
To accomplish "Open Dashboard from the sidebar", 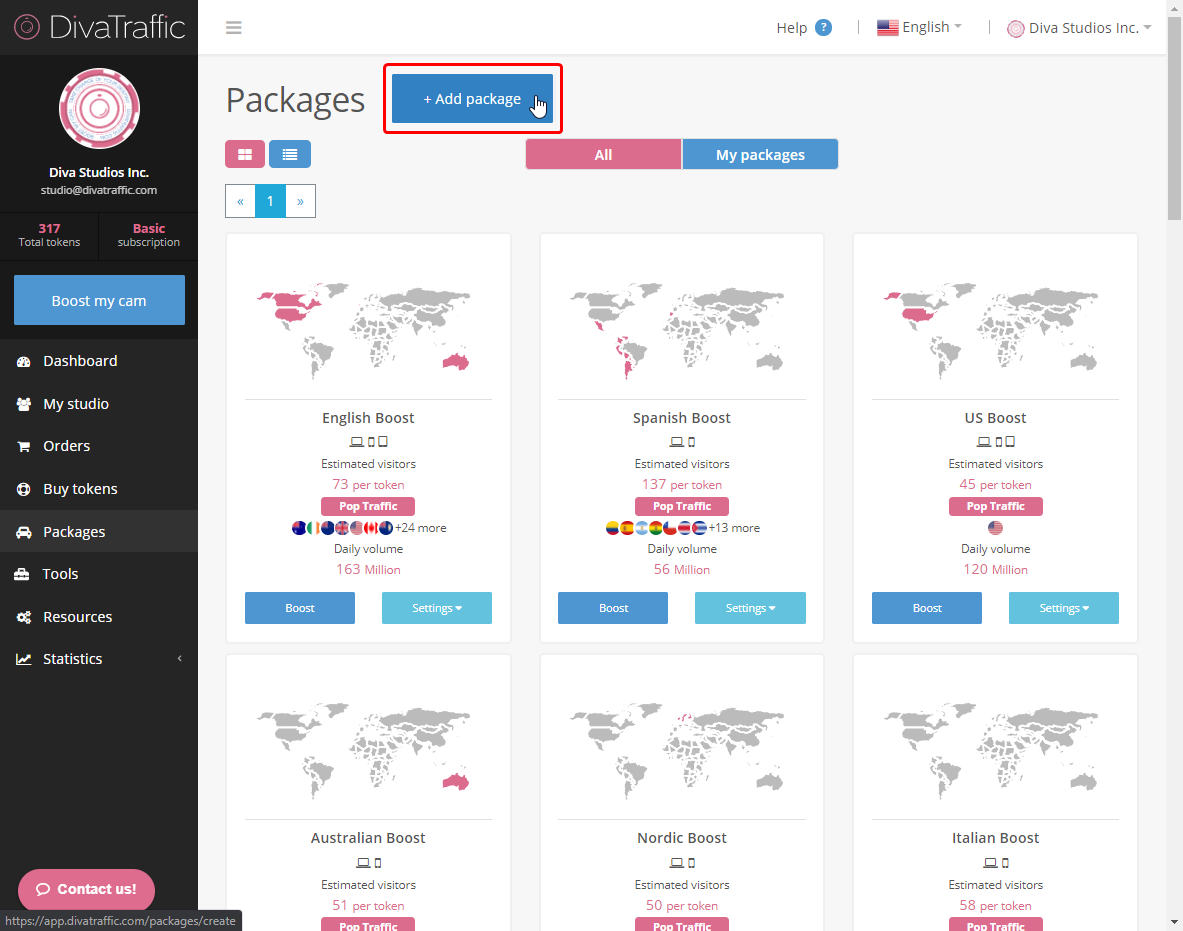I will pos(99,361).
